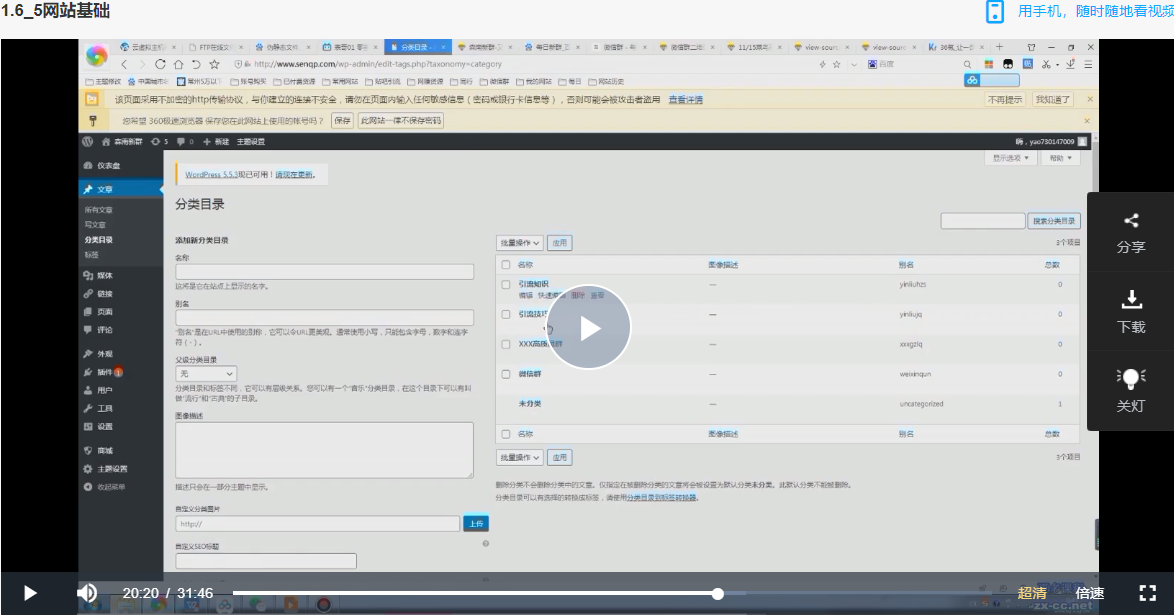Click the play icon in the bottom control bar
This screenshot has width=1174, height=615.
[x=30, y=593]
